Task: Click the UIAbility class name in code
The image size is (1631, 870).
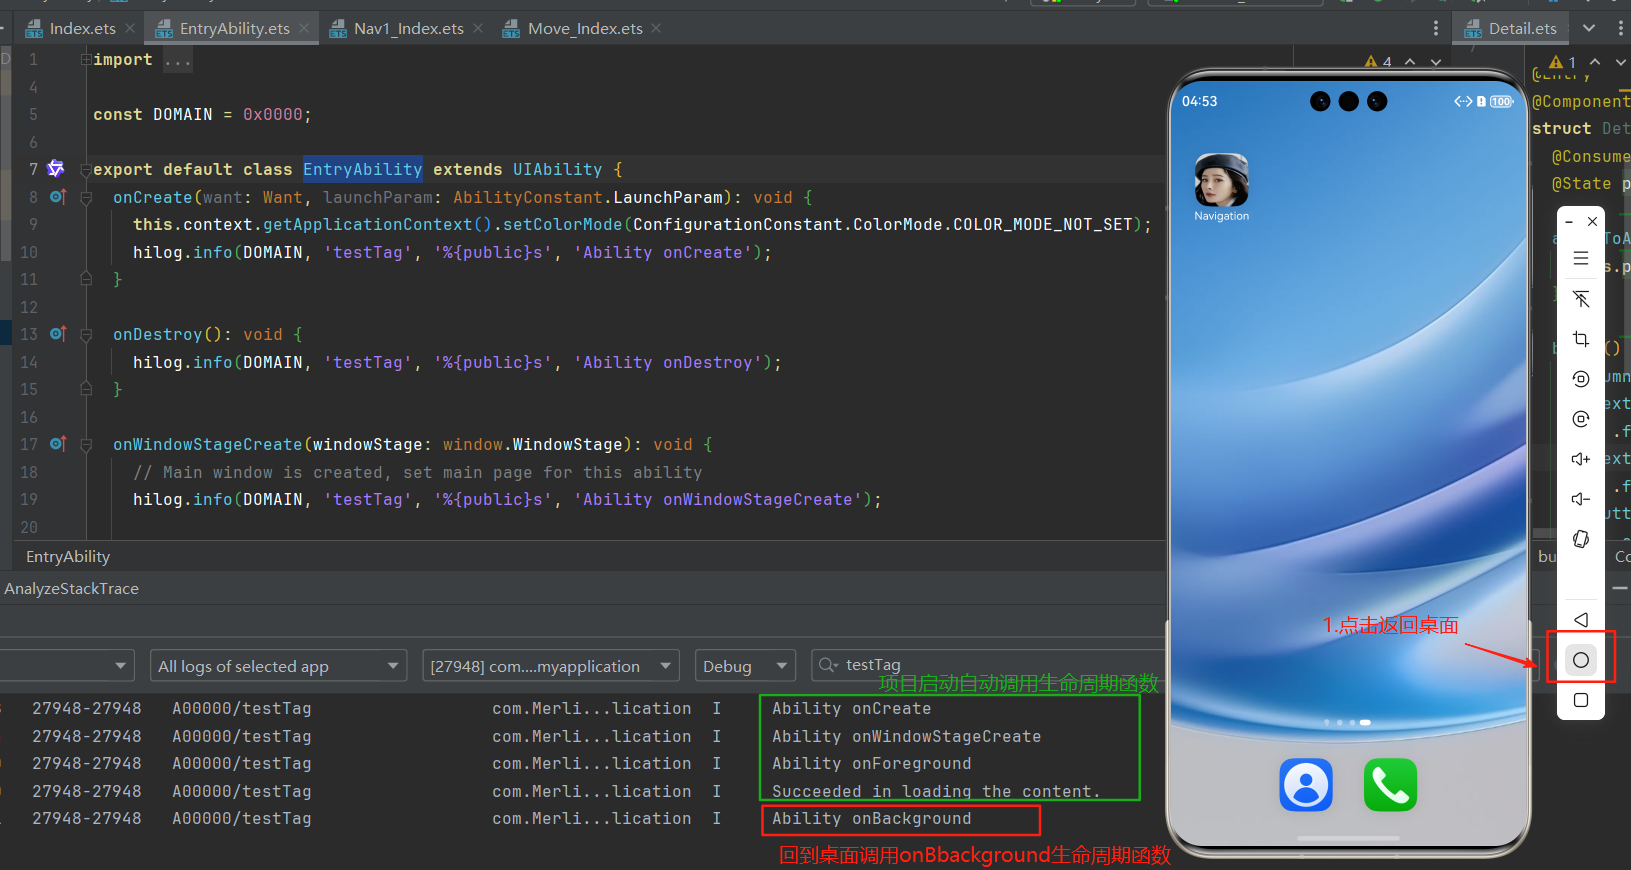Action: (557, 169)
